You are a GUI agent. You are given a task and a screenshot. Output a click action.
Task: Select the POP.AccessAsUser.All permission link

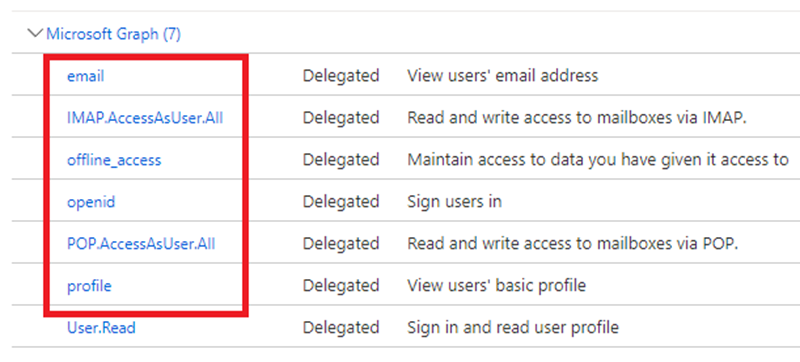[141, 244]
